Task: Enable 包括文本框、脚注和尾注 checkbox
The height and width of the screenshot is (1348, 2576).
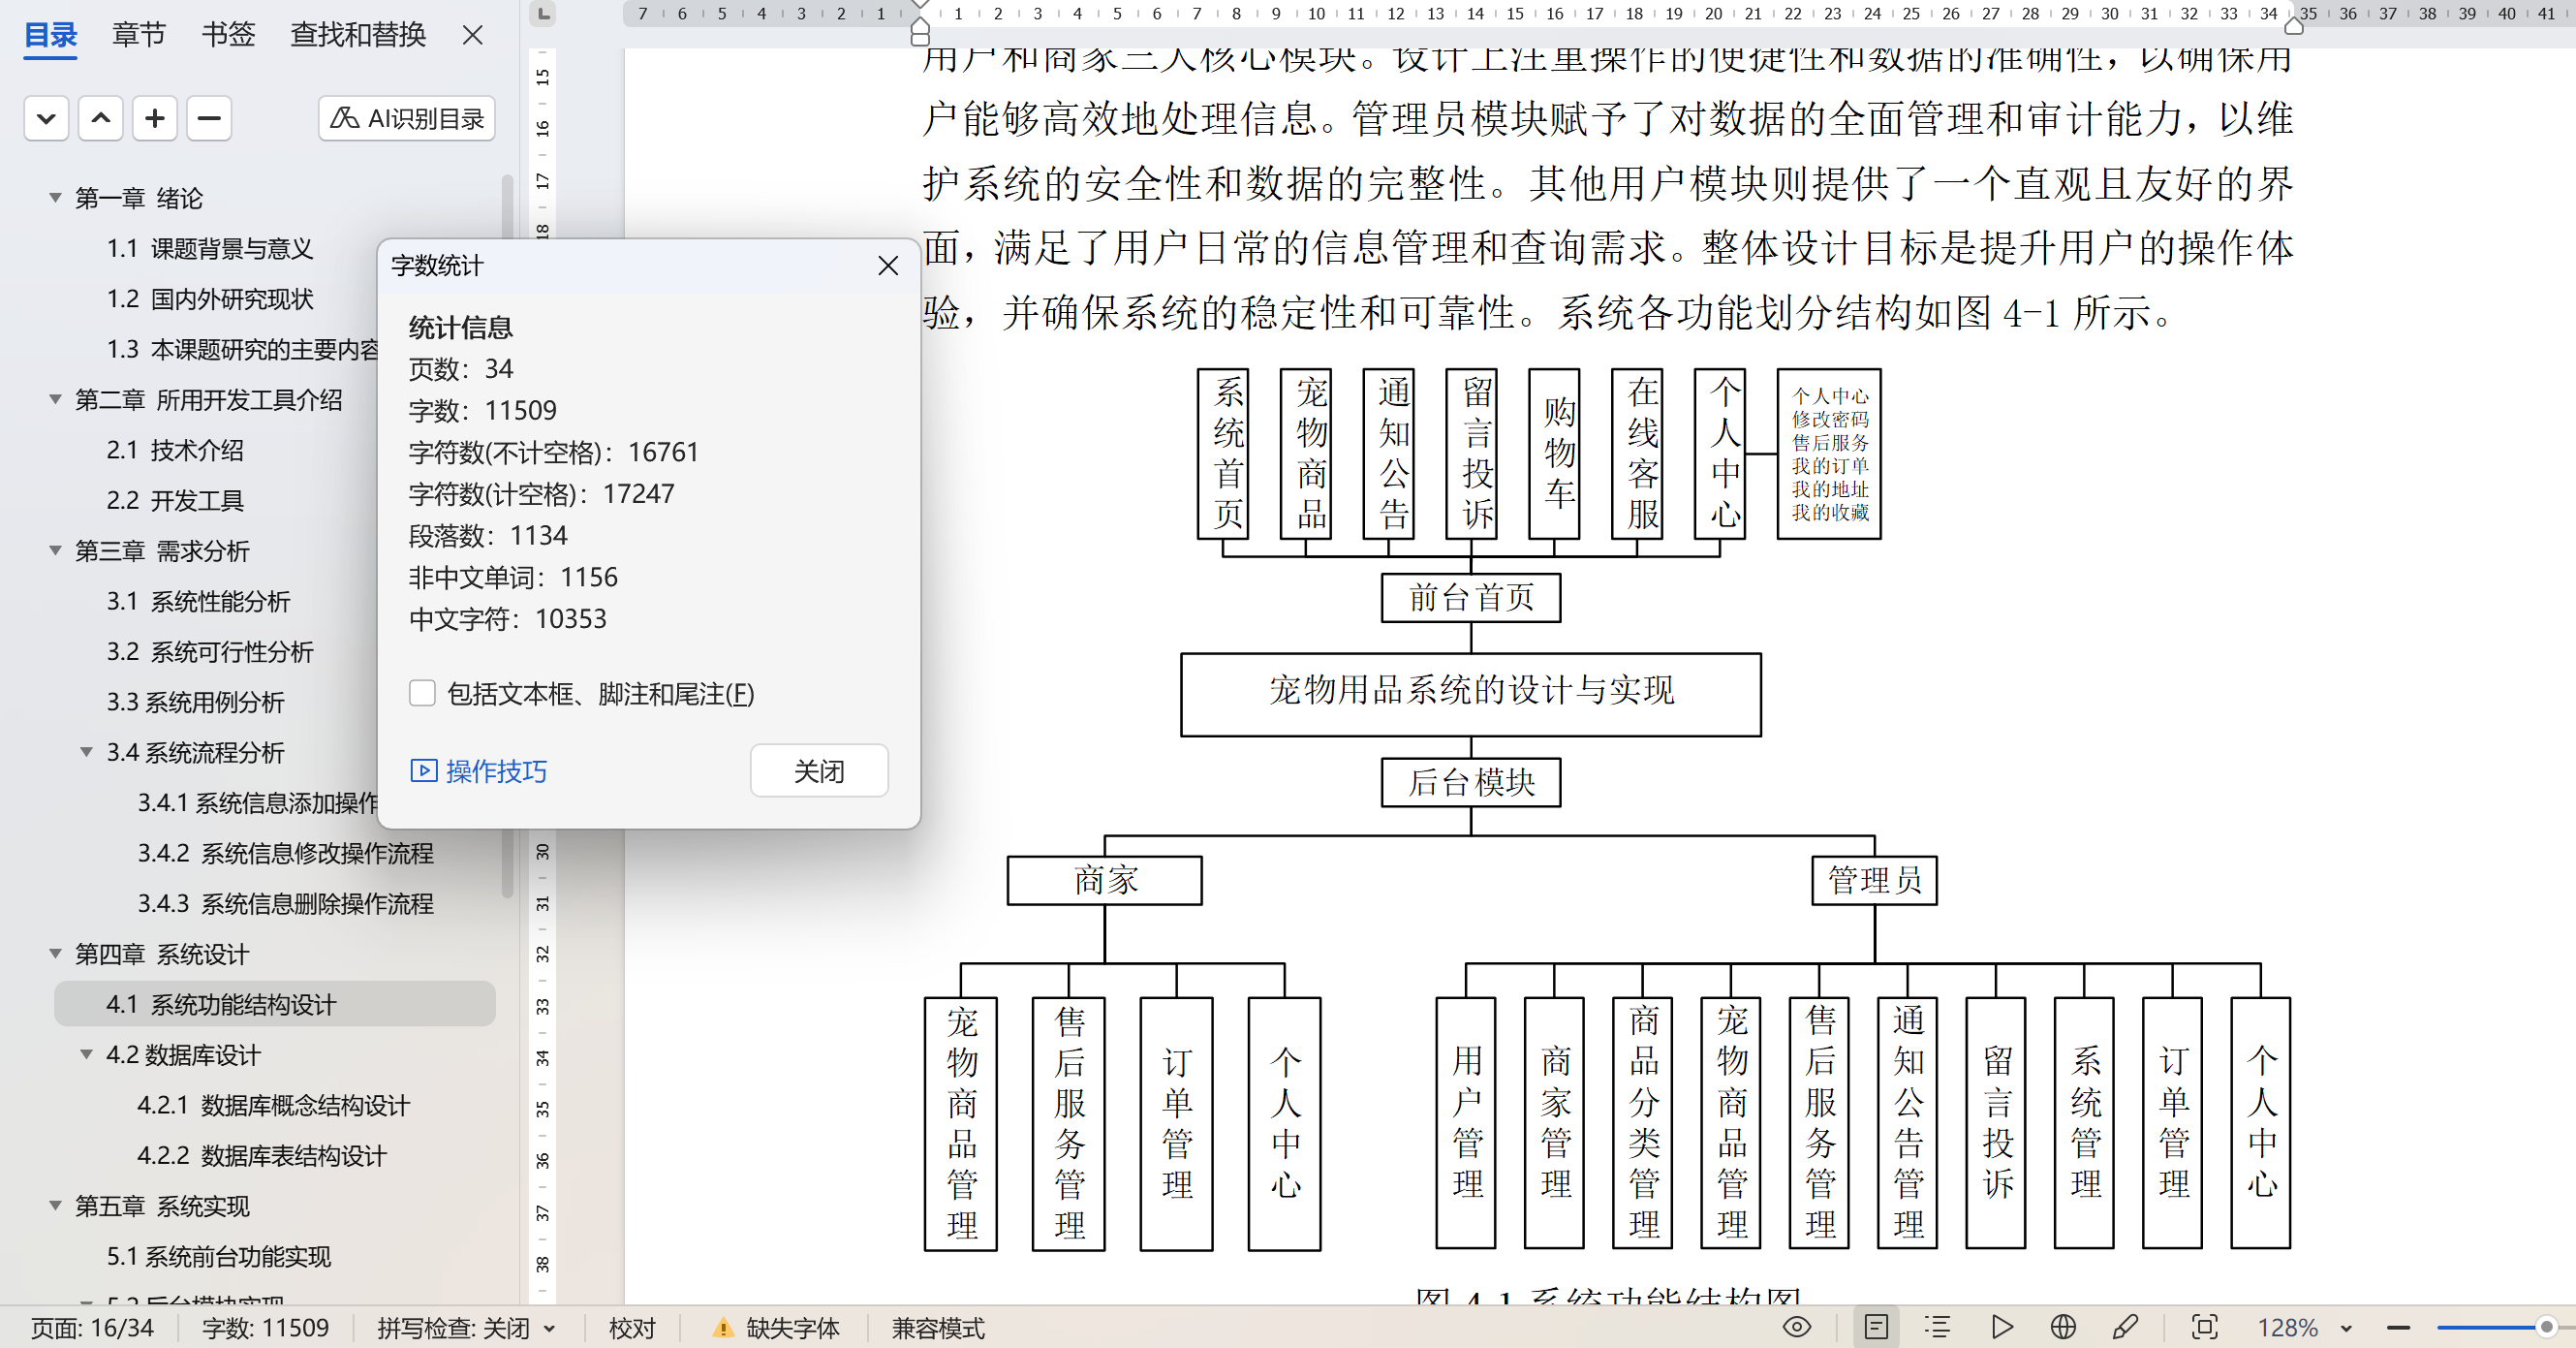Action: click(x=422, y=693)
